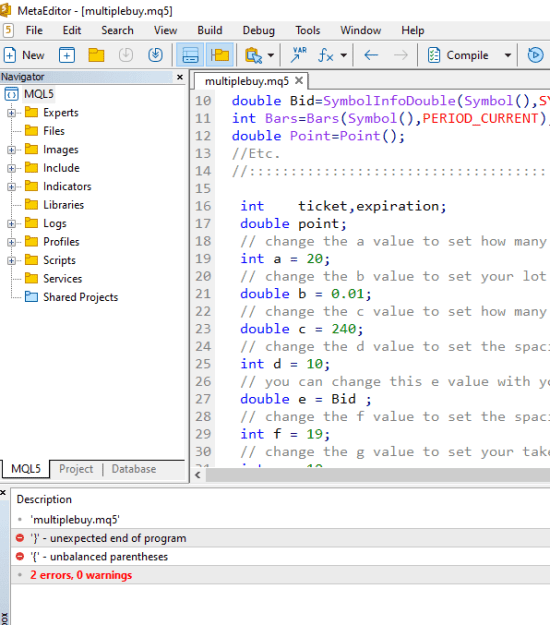Select the 'multiplebuy.mq5' log row
The height and width of the screenshot is (625, 550).
coord(280,520)
